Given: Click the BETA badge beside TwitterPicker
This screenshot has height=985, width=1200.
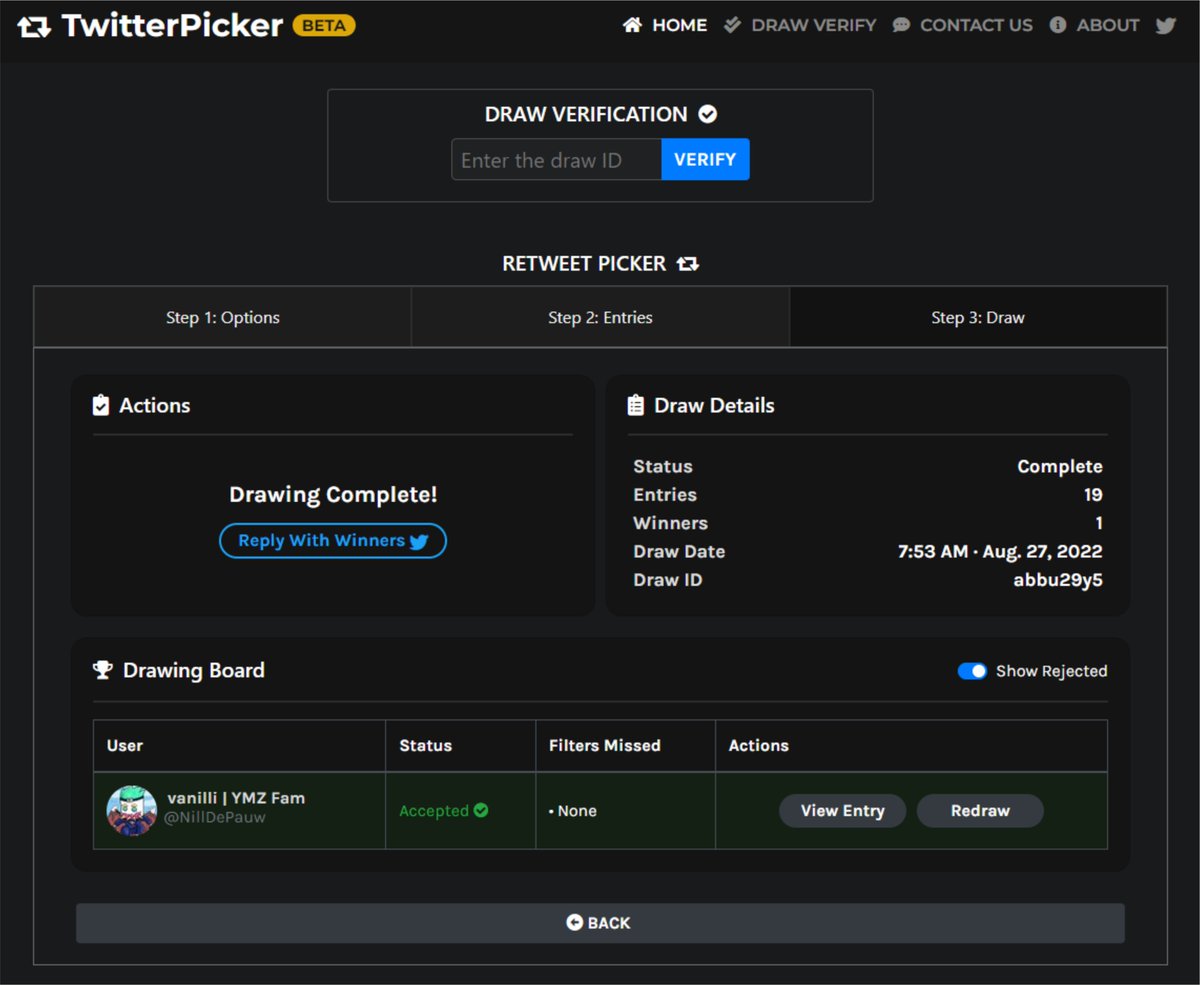Looking at the screenshot, I should 324,25.
